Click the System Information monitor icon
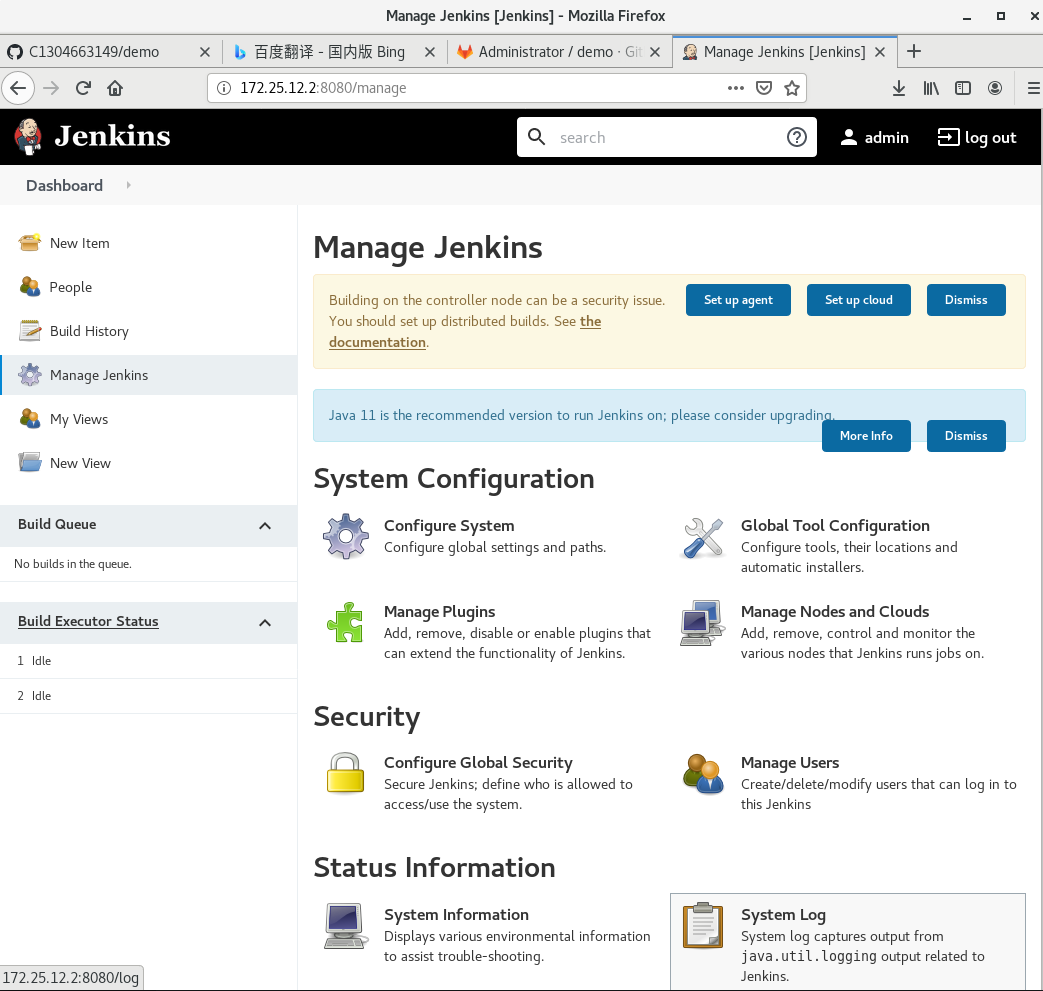Screen dimensions: 1043x991 coord(345,925)
